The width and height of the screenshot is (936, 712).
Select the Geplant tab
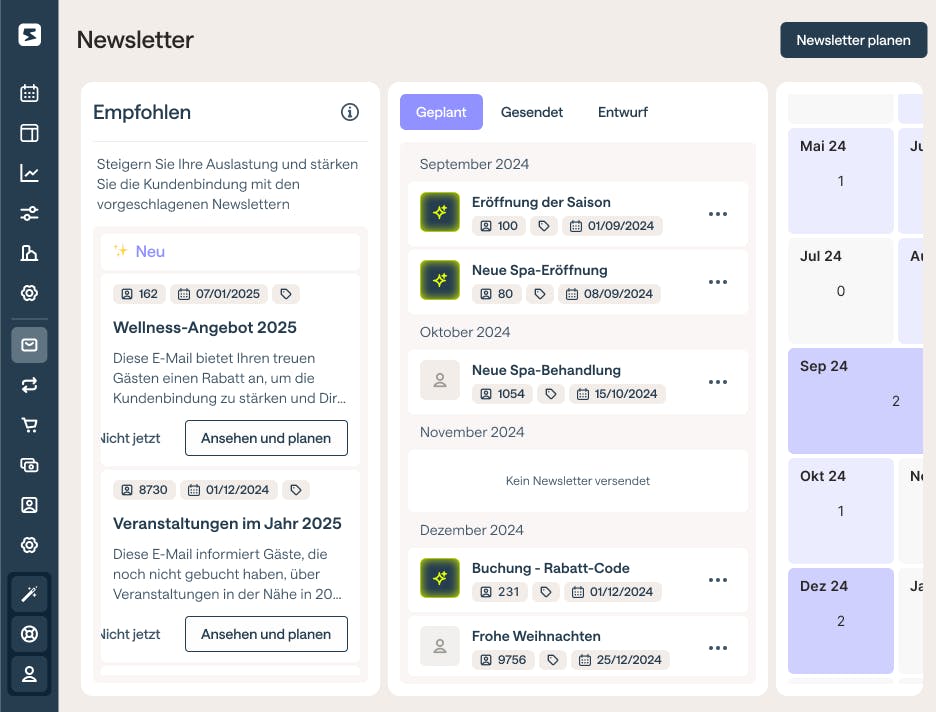click(x=441, y=112)
